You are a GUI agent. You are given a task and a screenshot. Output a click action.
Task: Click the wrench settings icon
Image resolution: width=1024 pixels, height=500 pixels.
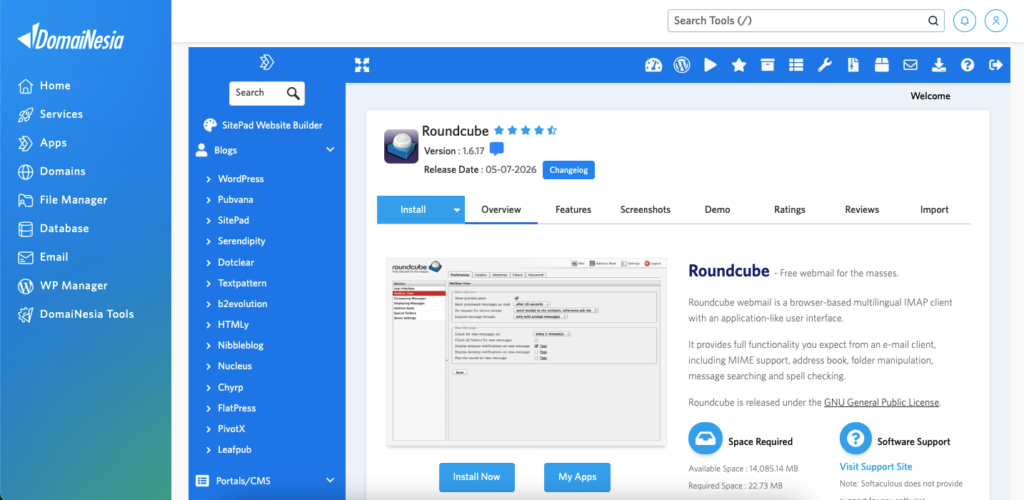825,65
